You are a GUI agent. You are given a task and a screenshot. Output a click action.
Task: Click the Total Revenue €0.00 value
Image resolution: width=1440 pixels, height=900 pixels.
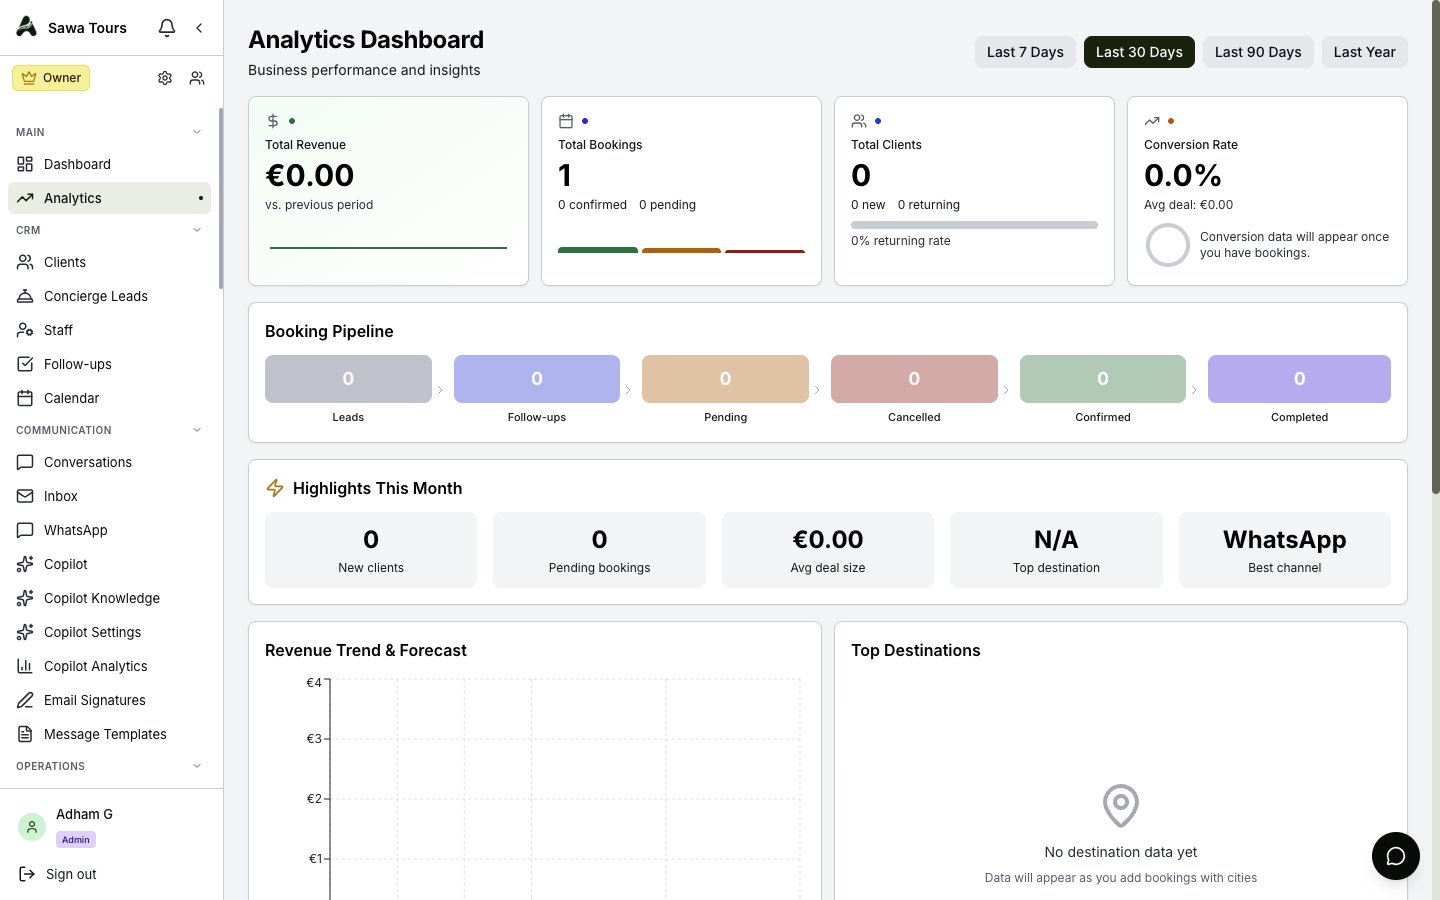tap(310, 176)
